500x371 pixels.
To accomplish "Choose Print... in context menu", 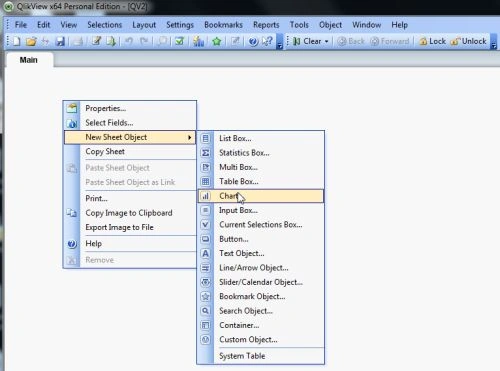I will coord(130,198).
